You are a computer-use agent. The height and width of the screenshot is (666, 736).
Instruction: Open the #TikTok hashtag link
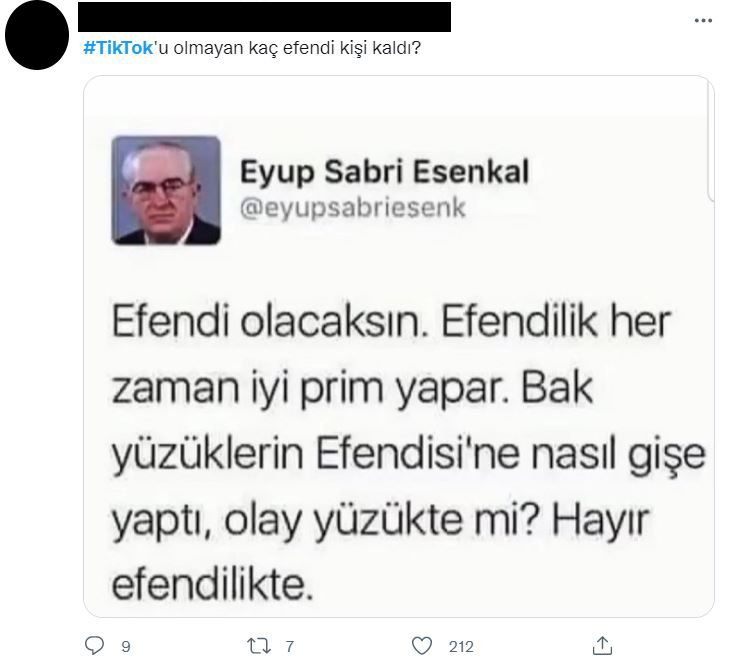(x=118, y=48)
